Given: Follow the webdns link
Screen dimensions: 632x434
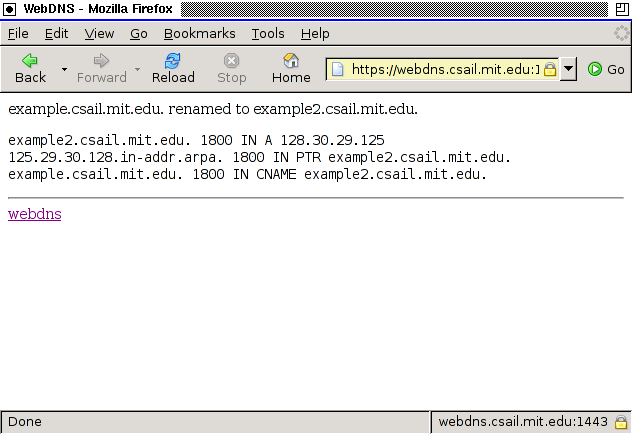Looking at the screenshot, I should (x=35, y=214).
